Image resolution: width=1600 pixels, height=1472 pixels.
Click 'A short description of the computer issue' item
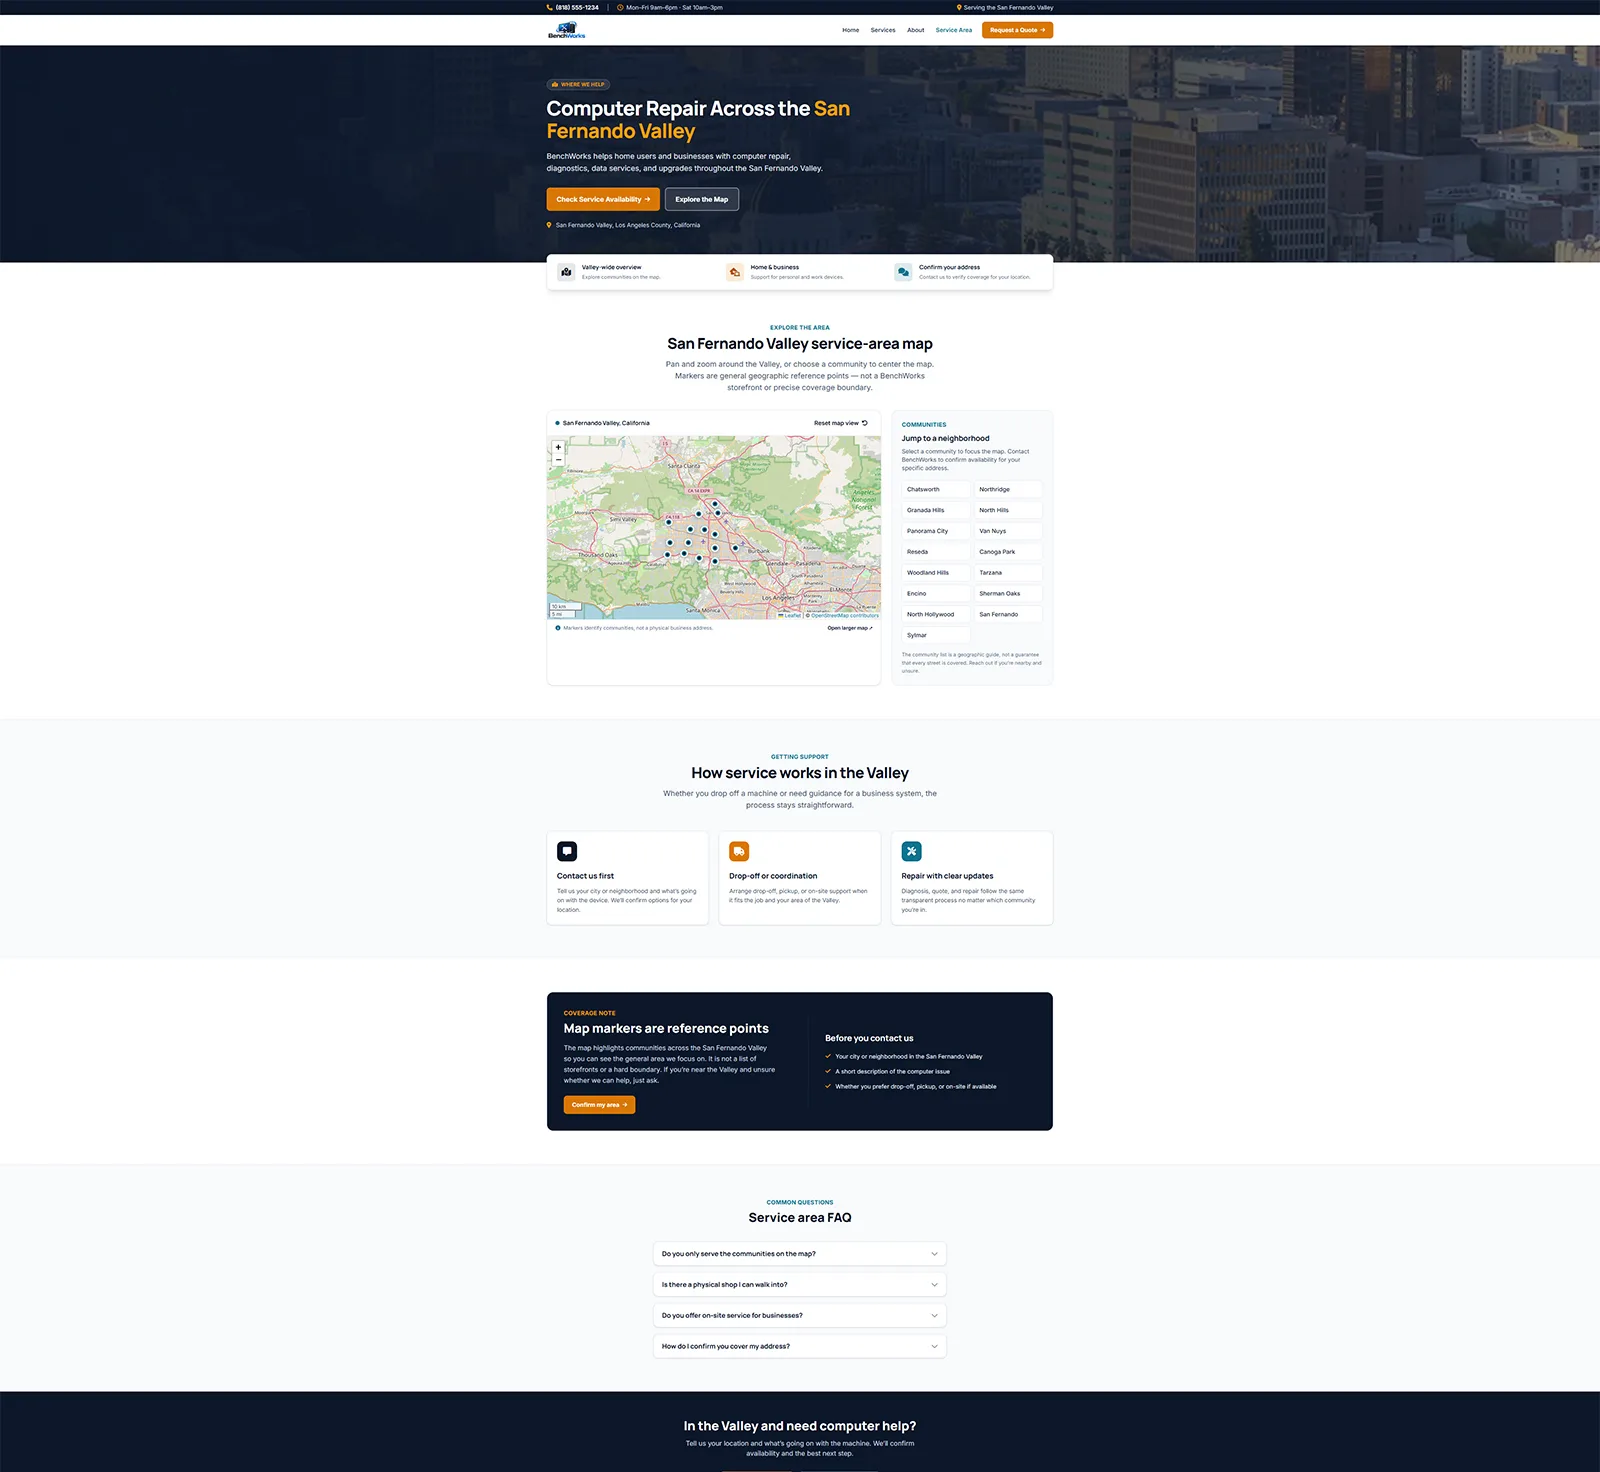coord(892,1072)
